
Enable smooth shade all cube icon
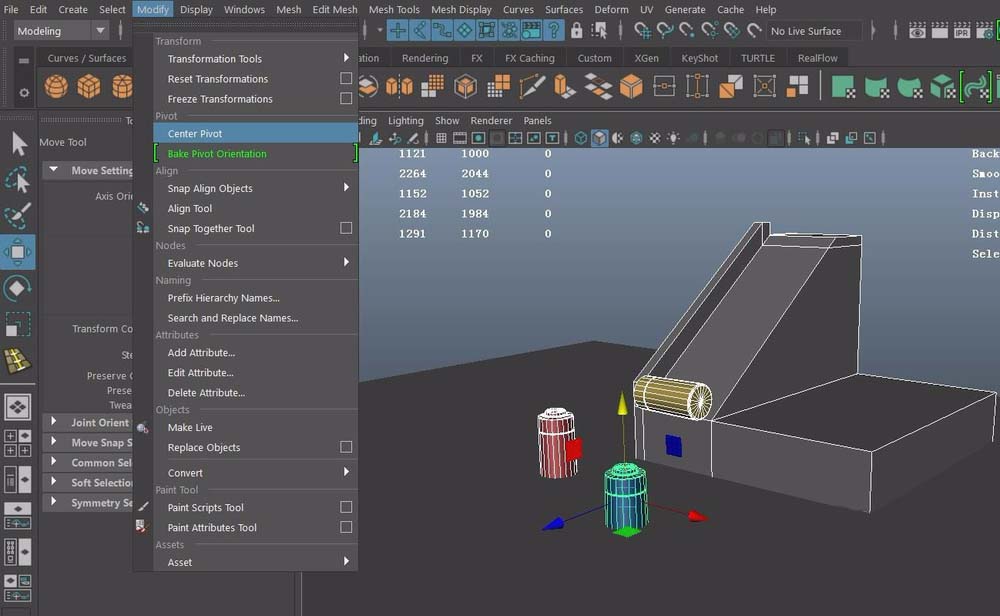(599, 138)
